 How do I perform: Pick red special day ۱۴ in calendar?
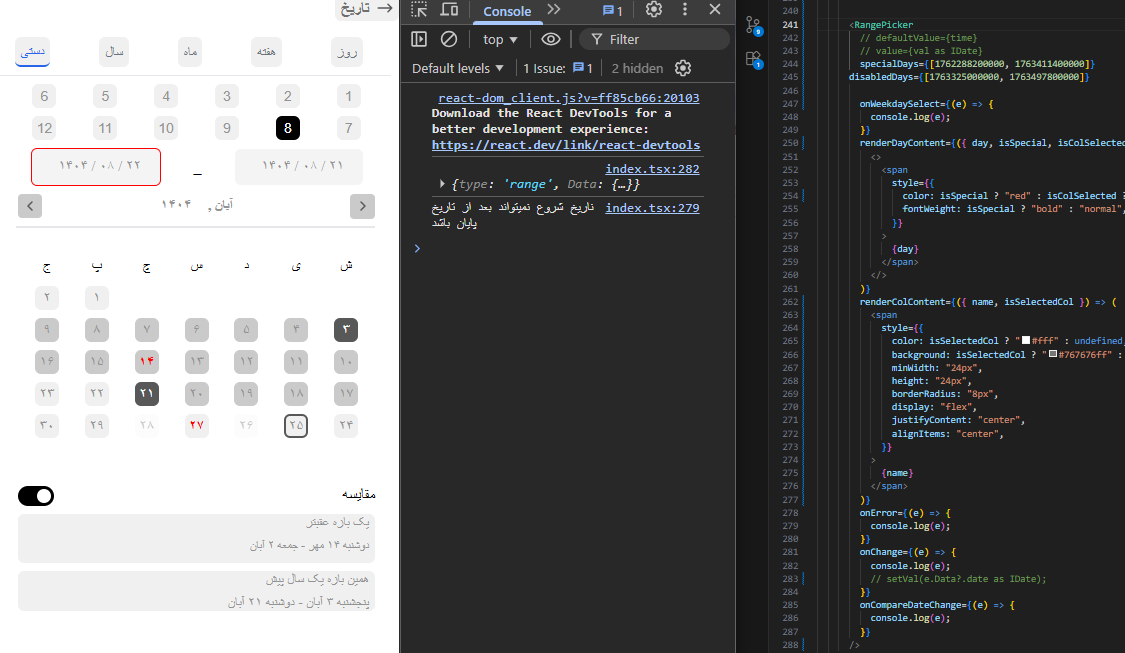[146, 361]
